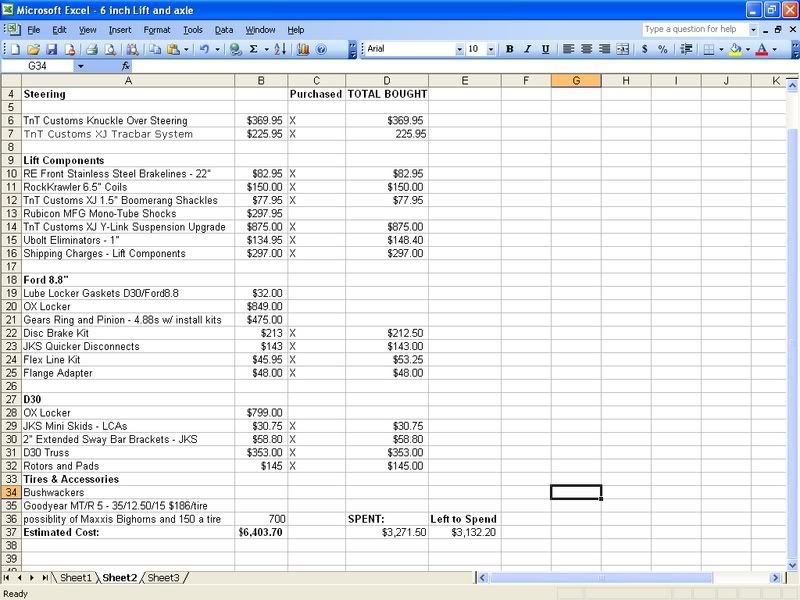
Task: Open the Arial font name dropdown
Action: pos(459,49)
